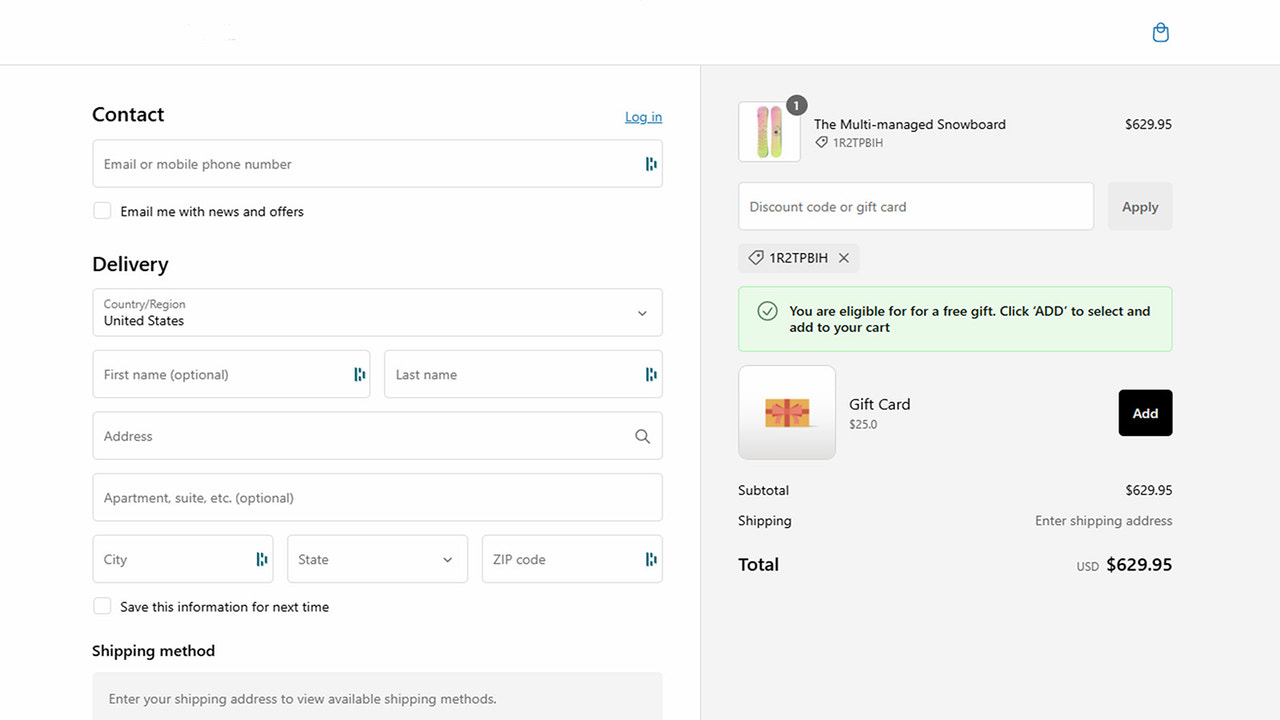Viewport: 1280px width, 720px height.
Task: Check Save this information for next time
Action: [102, 606]
